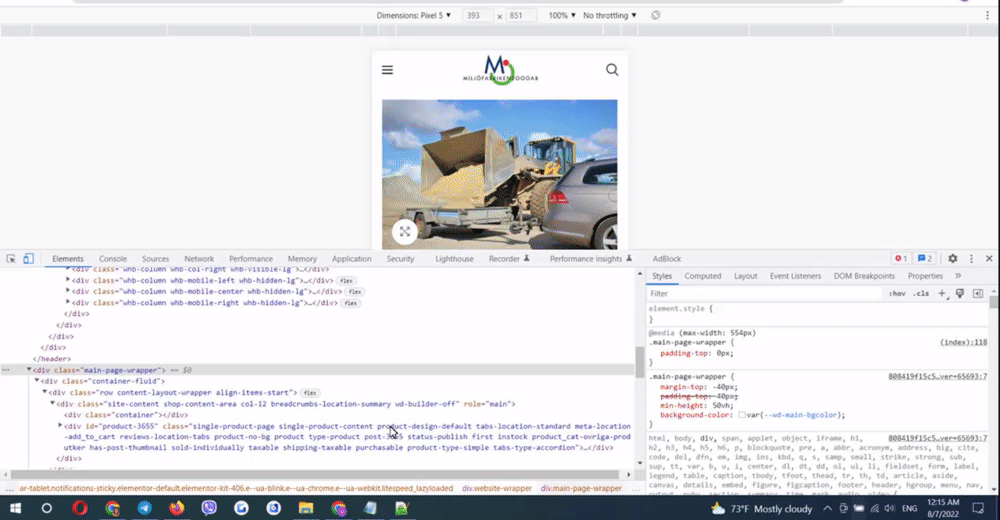This screenshot has width=1000, height=520.
Task: Open the Windows Start menu
Action: click(15, 508)
